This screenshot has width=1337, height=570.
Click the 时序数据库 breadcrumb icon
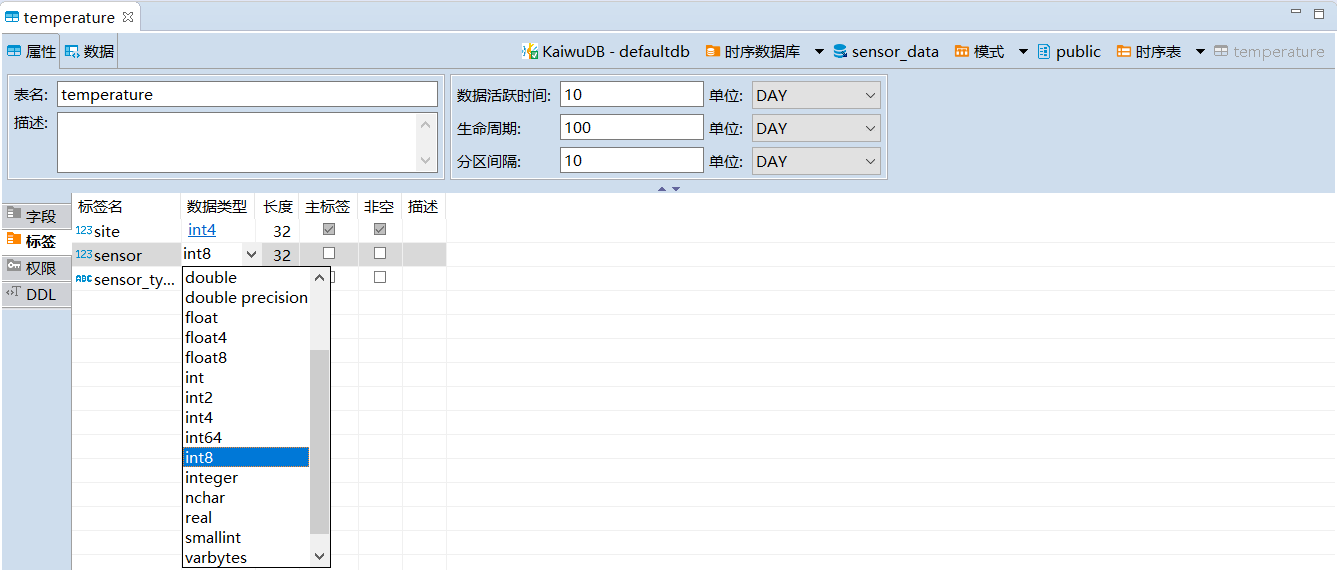713,52
